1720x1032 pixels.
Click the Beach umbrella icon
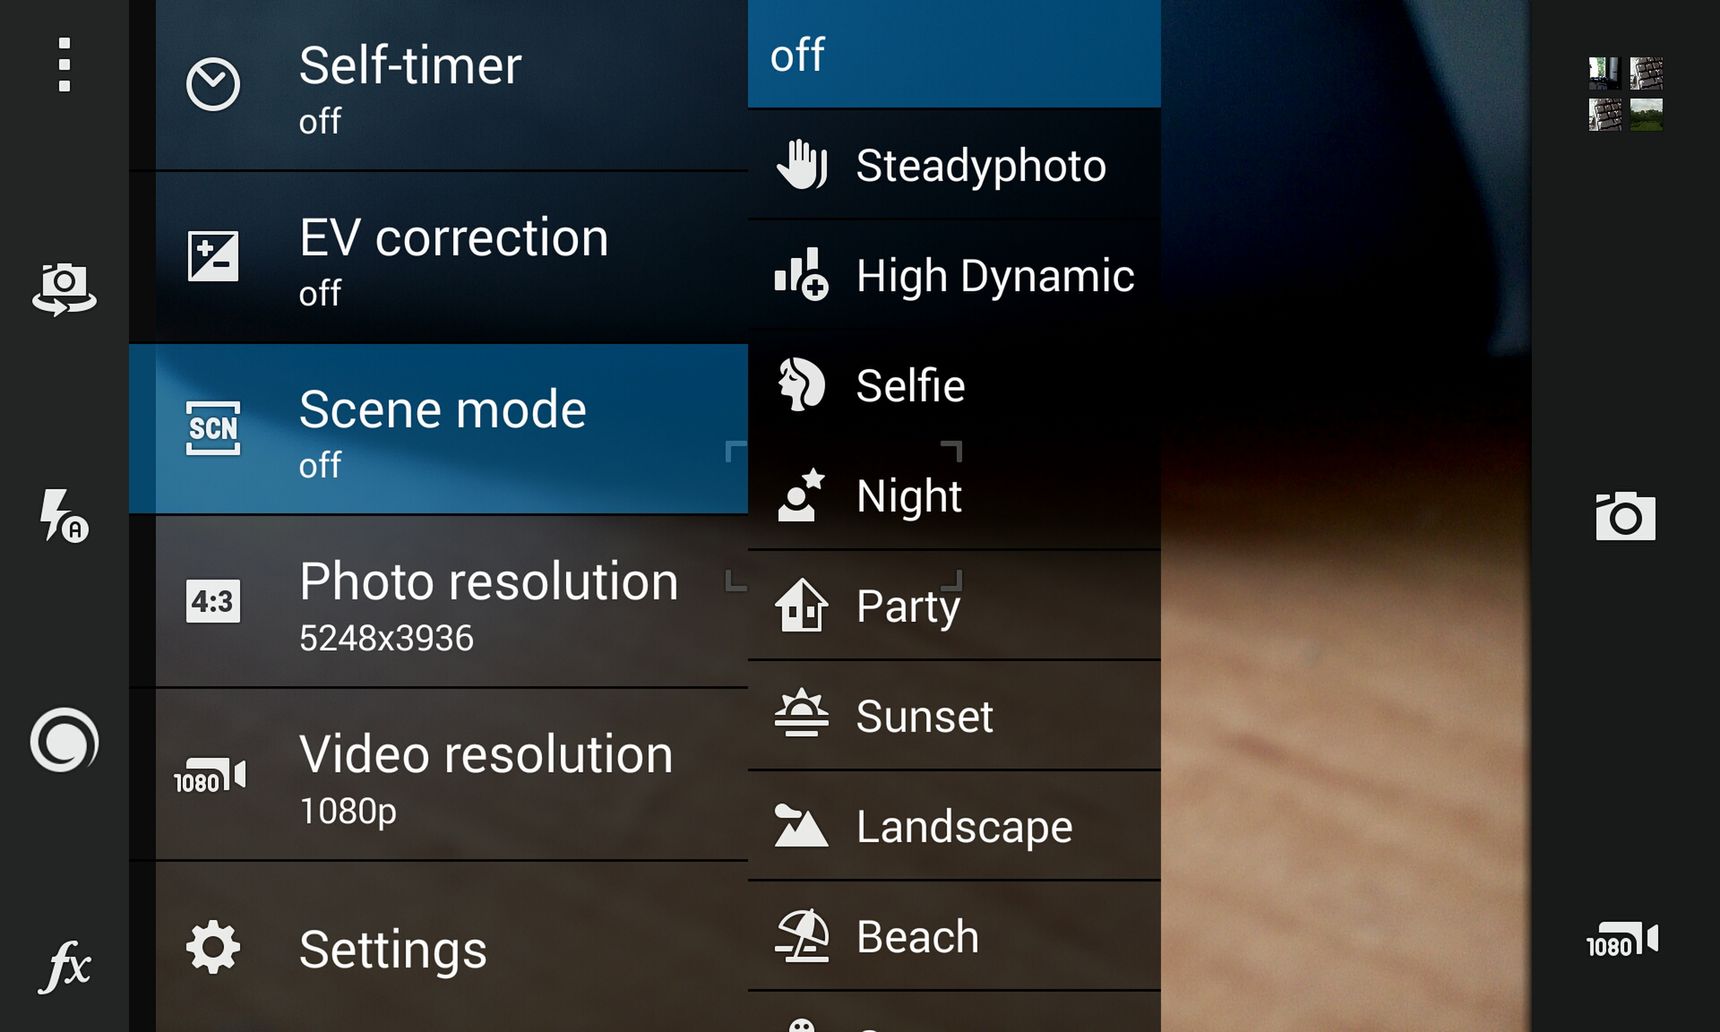[802, 935]
